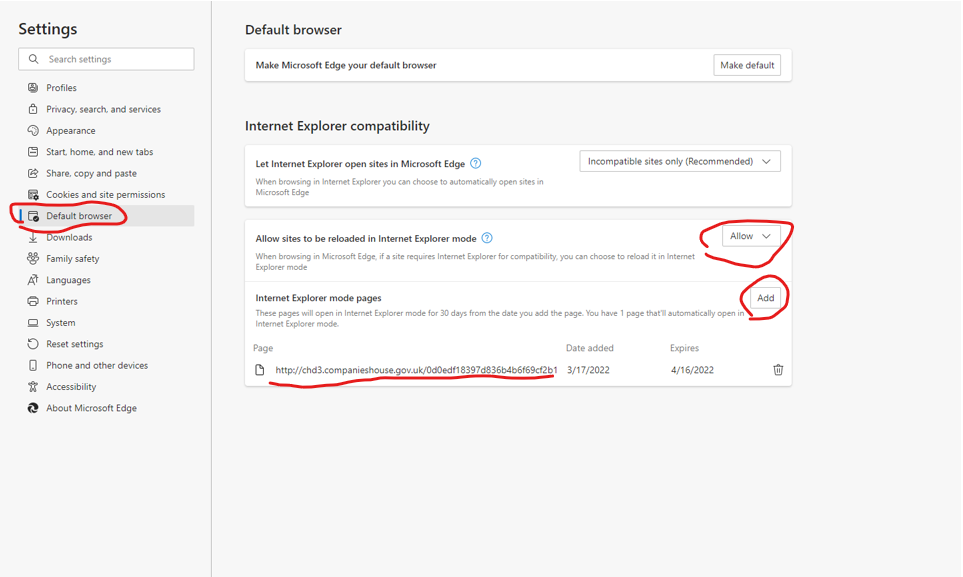This screenshot has height=577, width=963.
Task: Click the Phone and other devices icon
Action: click(33, 365)
